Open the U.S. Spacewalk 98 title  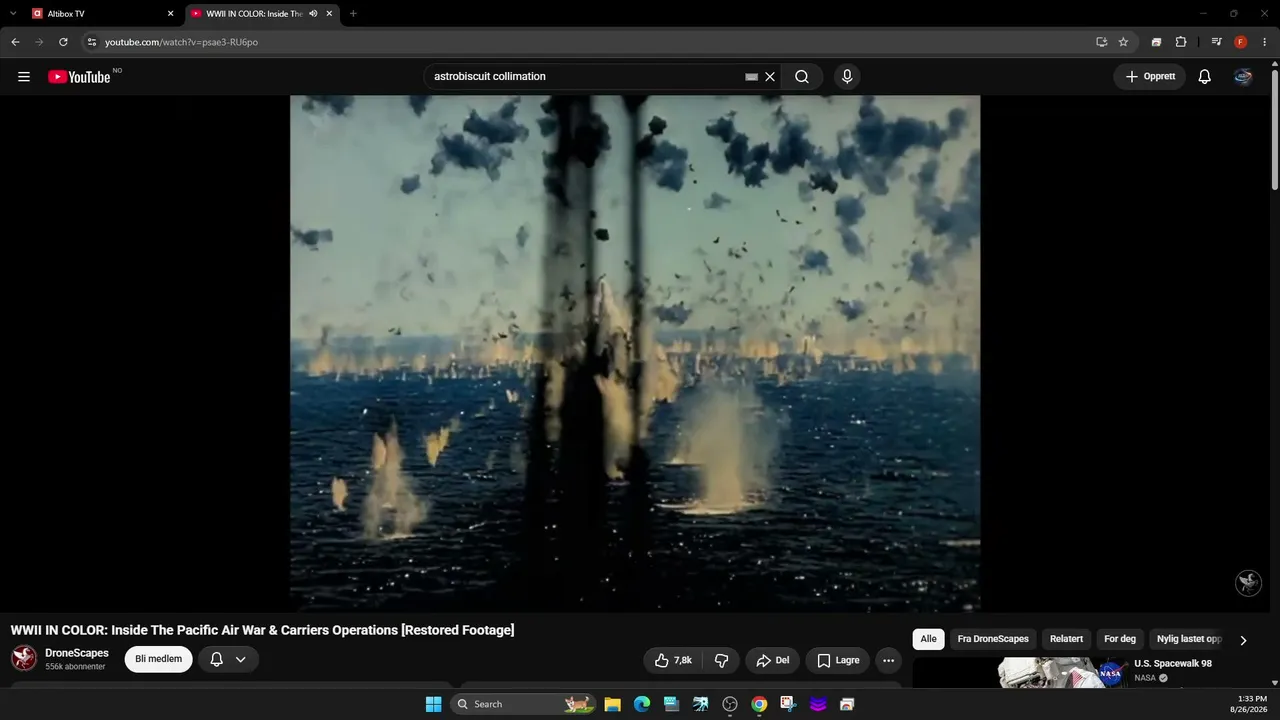[x=1173, y=663]
